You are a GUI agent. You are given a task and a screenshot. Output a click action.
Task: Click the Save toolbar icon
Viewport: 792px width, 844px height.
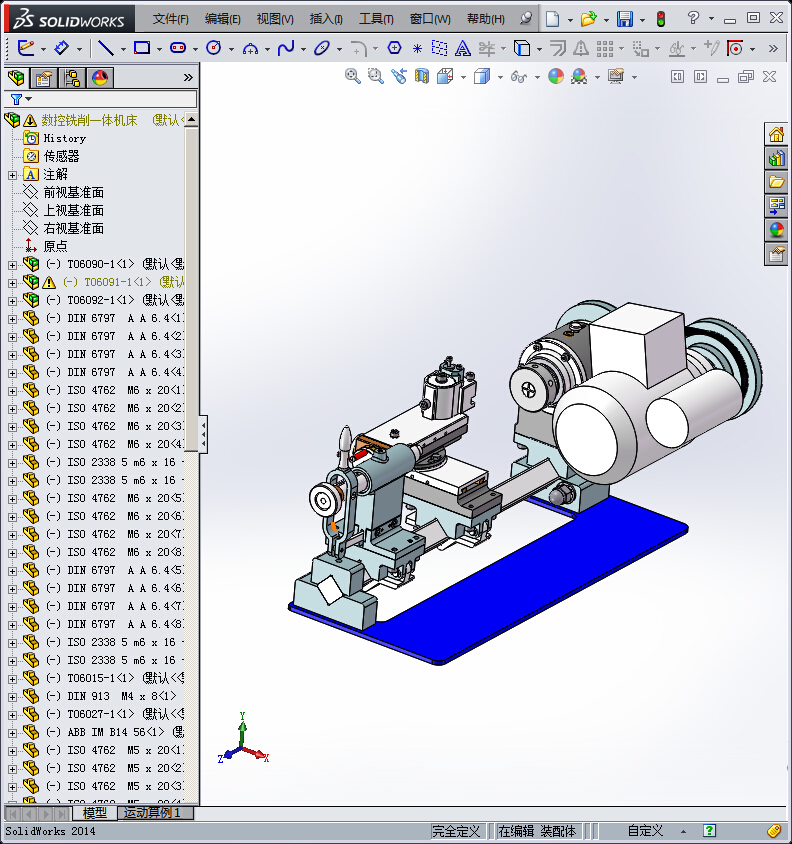click(625, 19)
